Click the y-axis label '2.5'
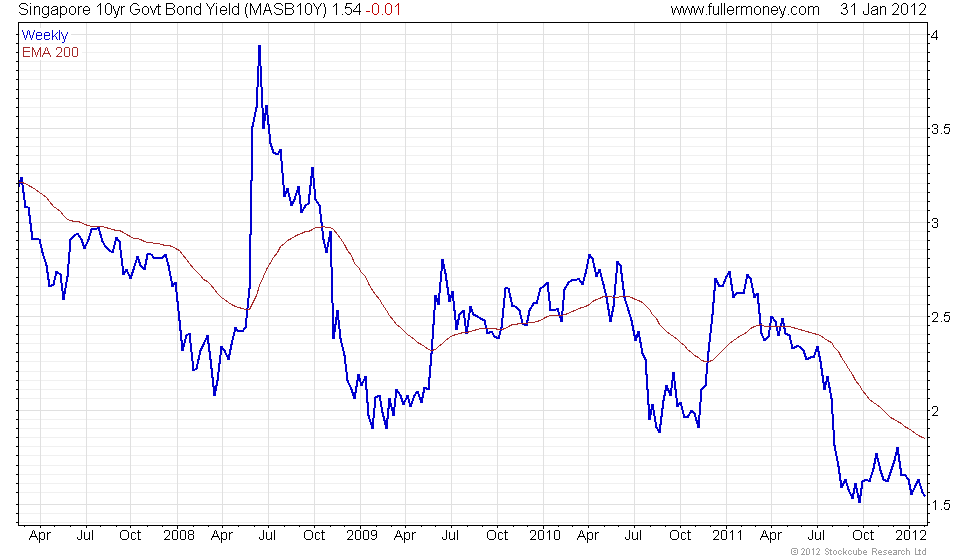 (941, 318)
